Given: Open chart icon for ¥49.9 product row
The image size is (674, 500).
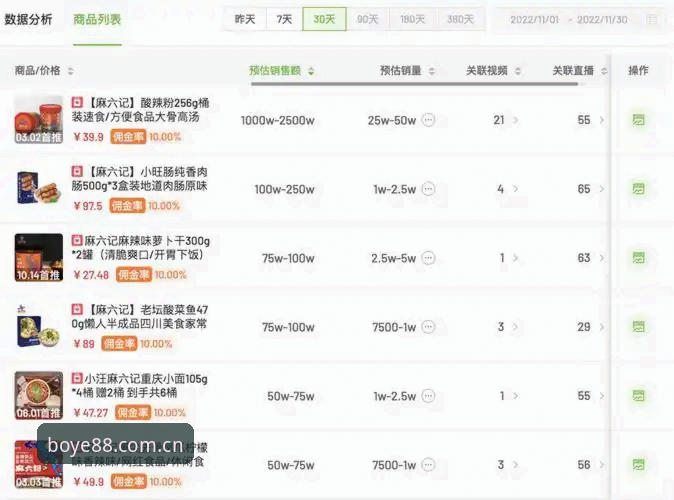Looking at the screenshot, I should (638, 465).
